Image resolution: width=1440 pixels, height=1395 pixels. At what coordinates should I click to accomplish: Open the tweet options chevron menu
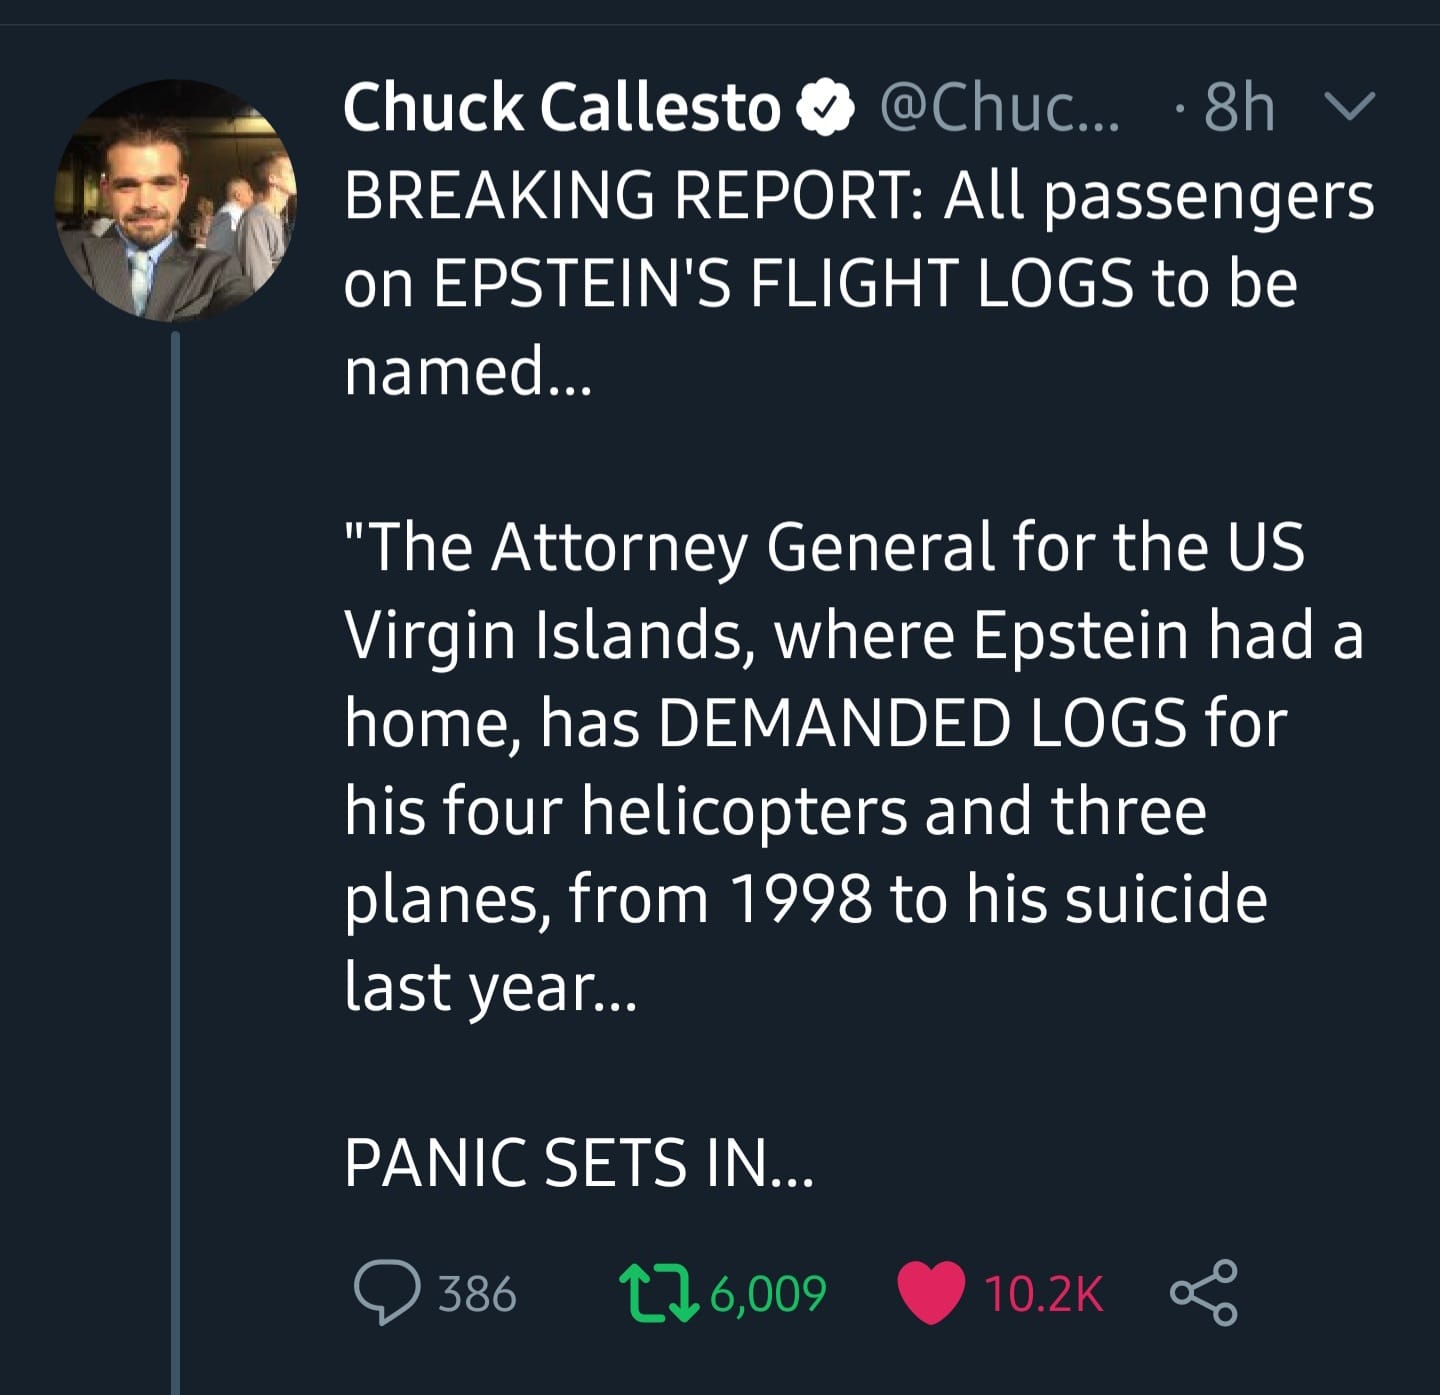[x=1350, y=105]
